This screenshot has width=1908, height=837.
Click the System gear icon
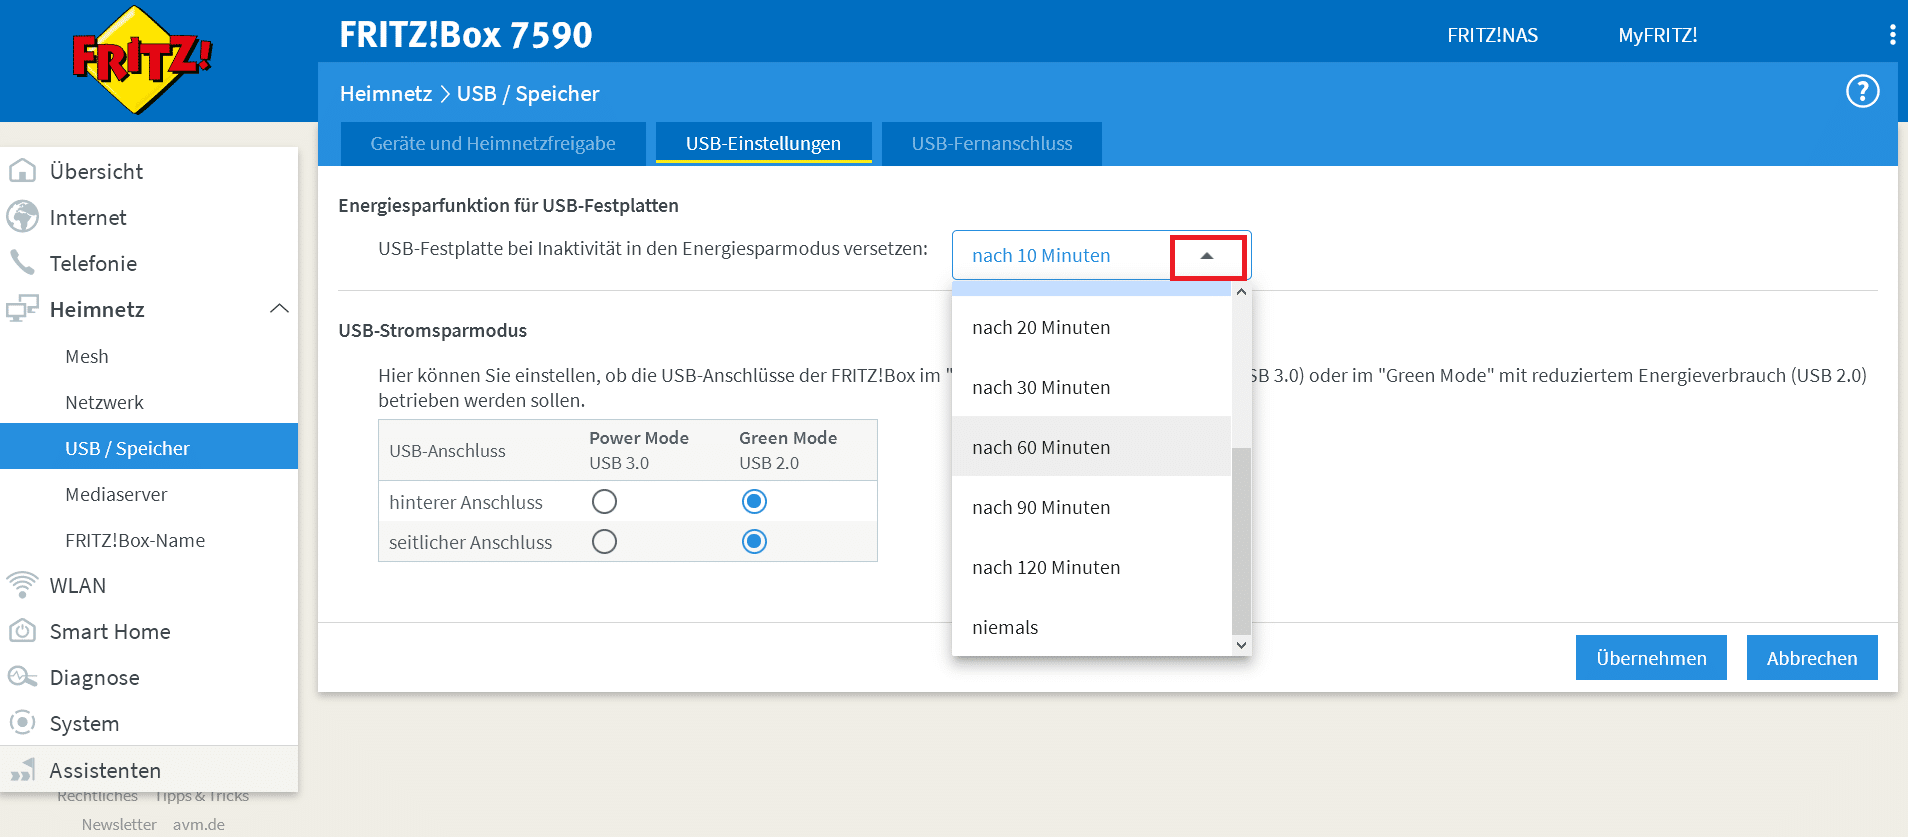[x=22, y=723]
